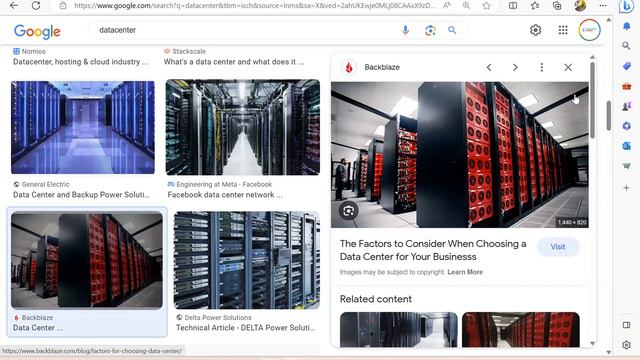Click the Visit button
This screenshot has width=640, height=360.
pos(558,247)
